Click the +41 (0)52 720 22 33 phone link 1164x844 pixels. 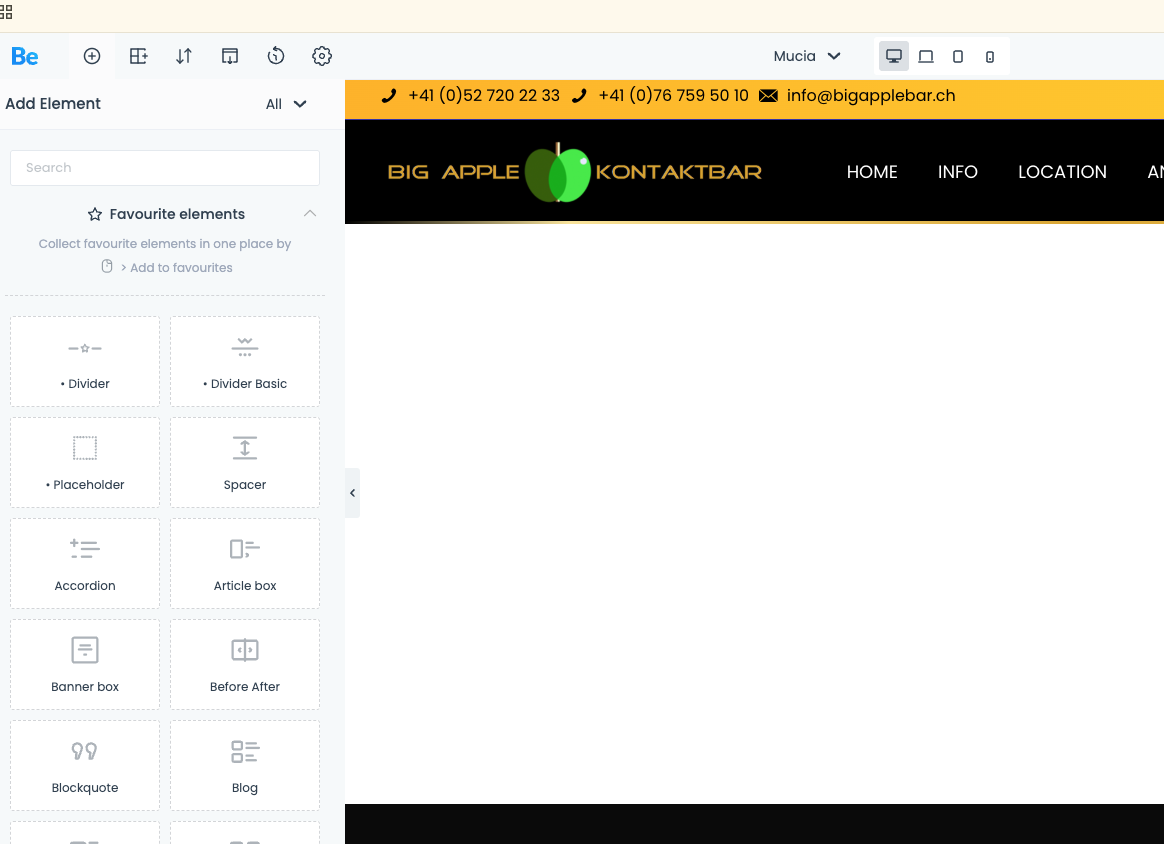pos(484,96)
